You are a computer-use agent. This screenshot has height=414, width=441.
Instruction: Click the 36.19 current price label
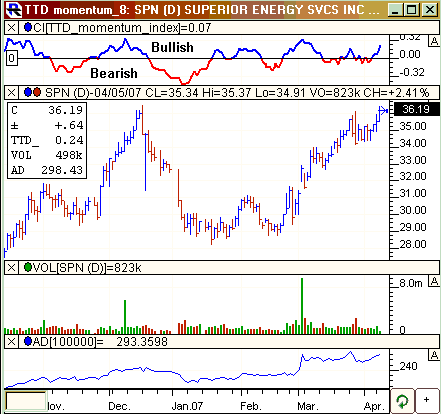click(x=416, y=109)
